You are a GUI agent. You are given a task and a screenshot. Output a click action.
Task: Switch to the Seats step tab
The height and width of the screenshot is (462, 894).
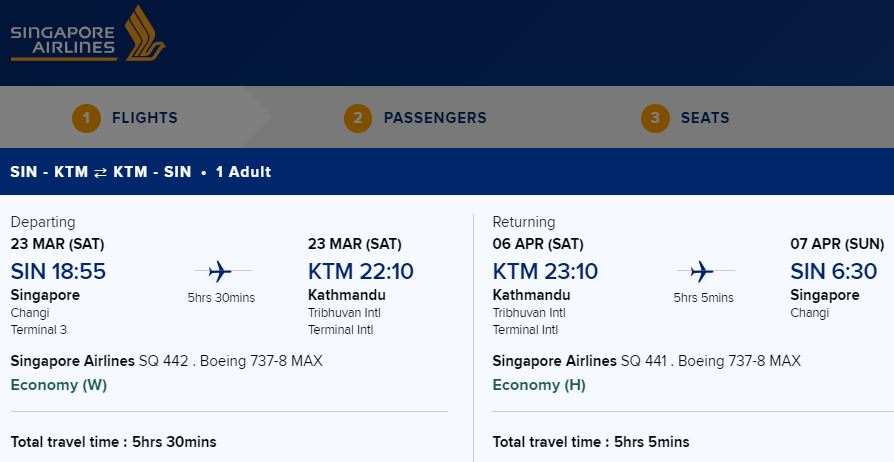tap(705, 118)
